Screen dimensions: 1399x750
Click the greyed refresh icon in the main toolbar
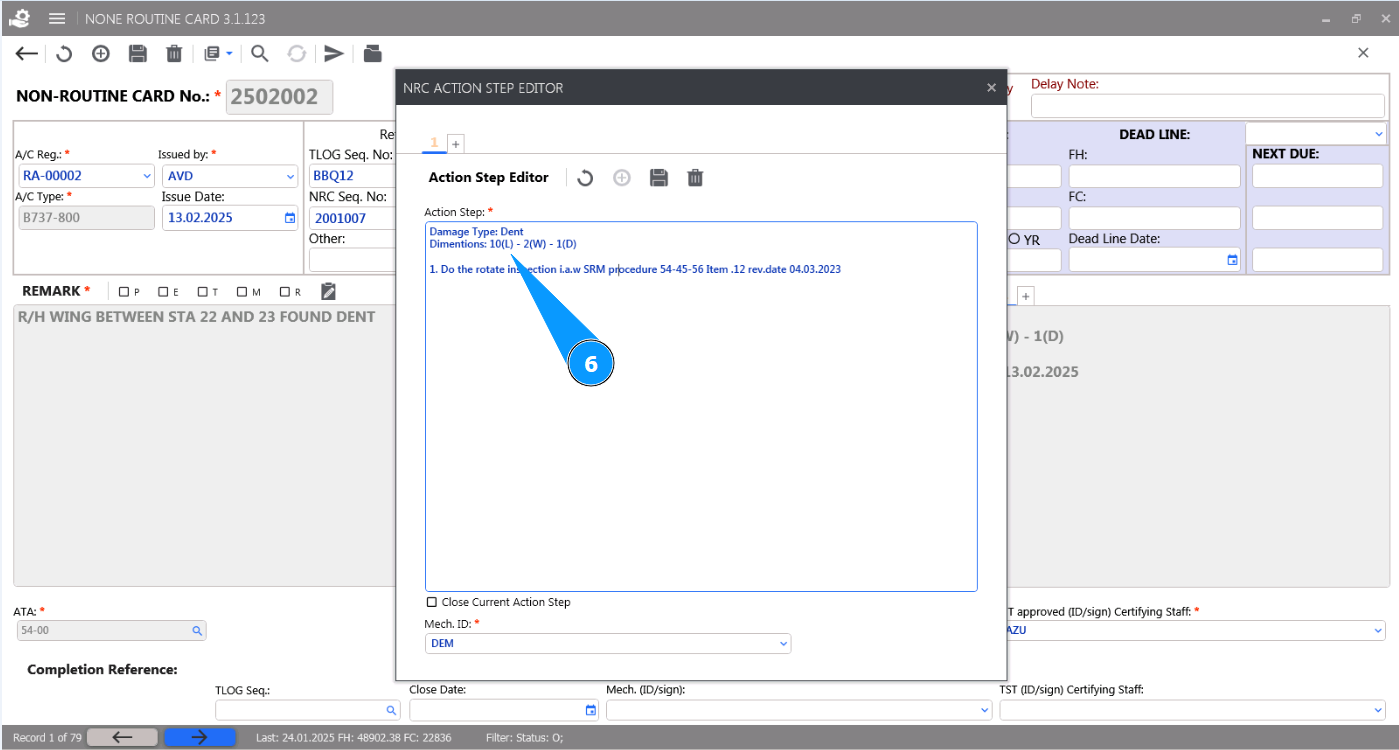(297, 54)
